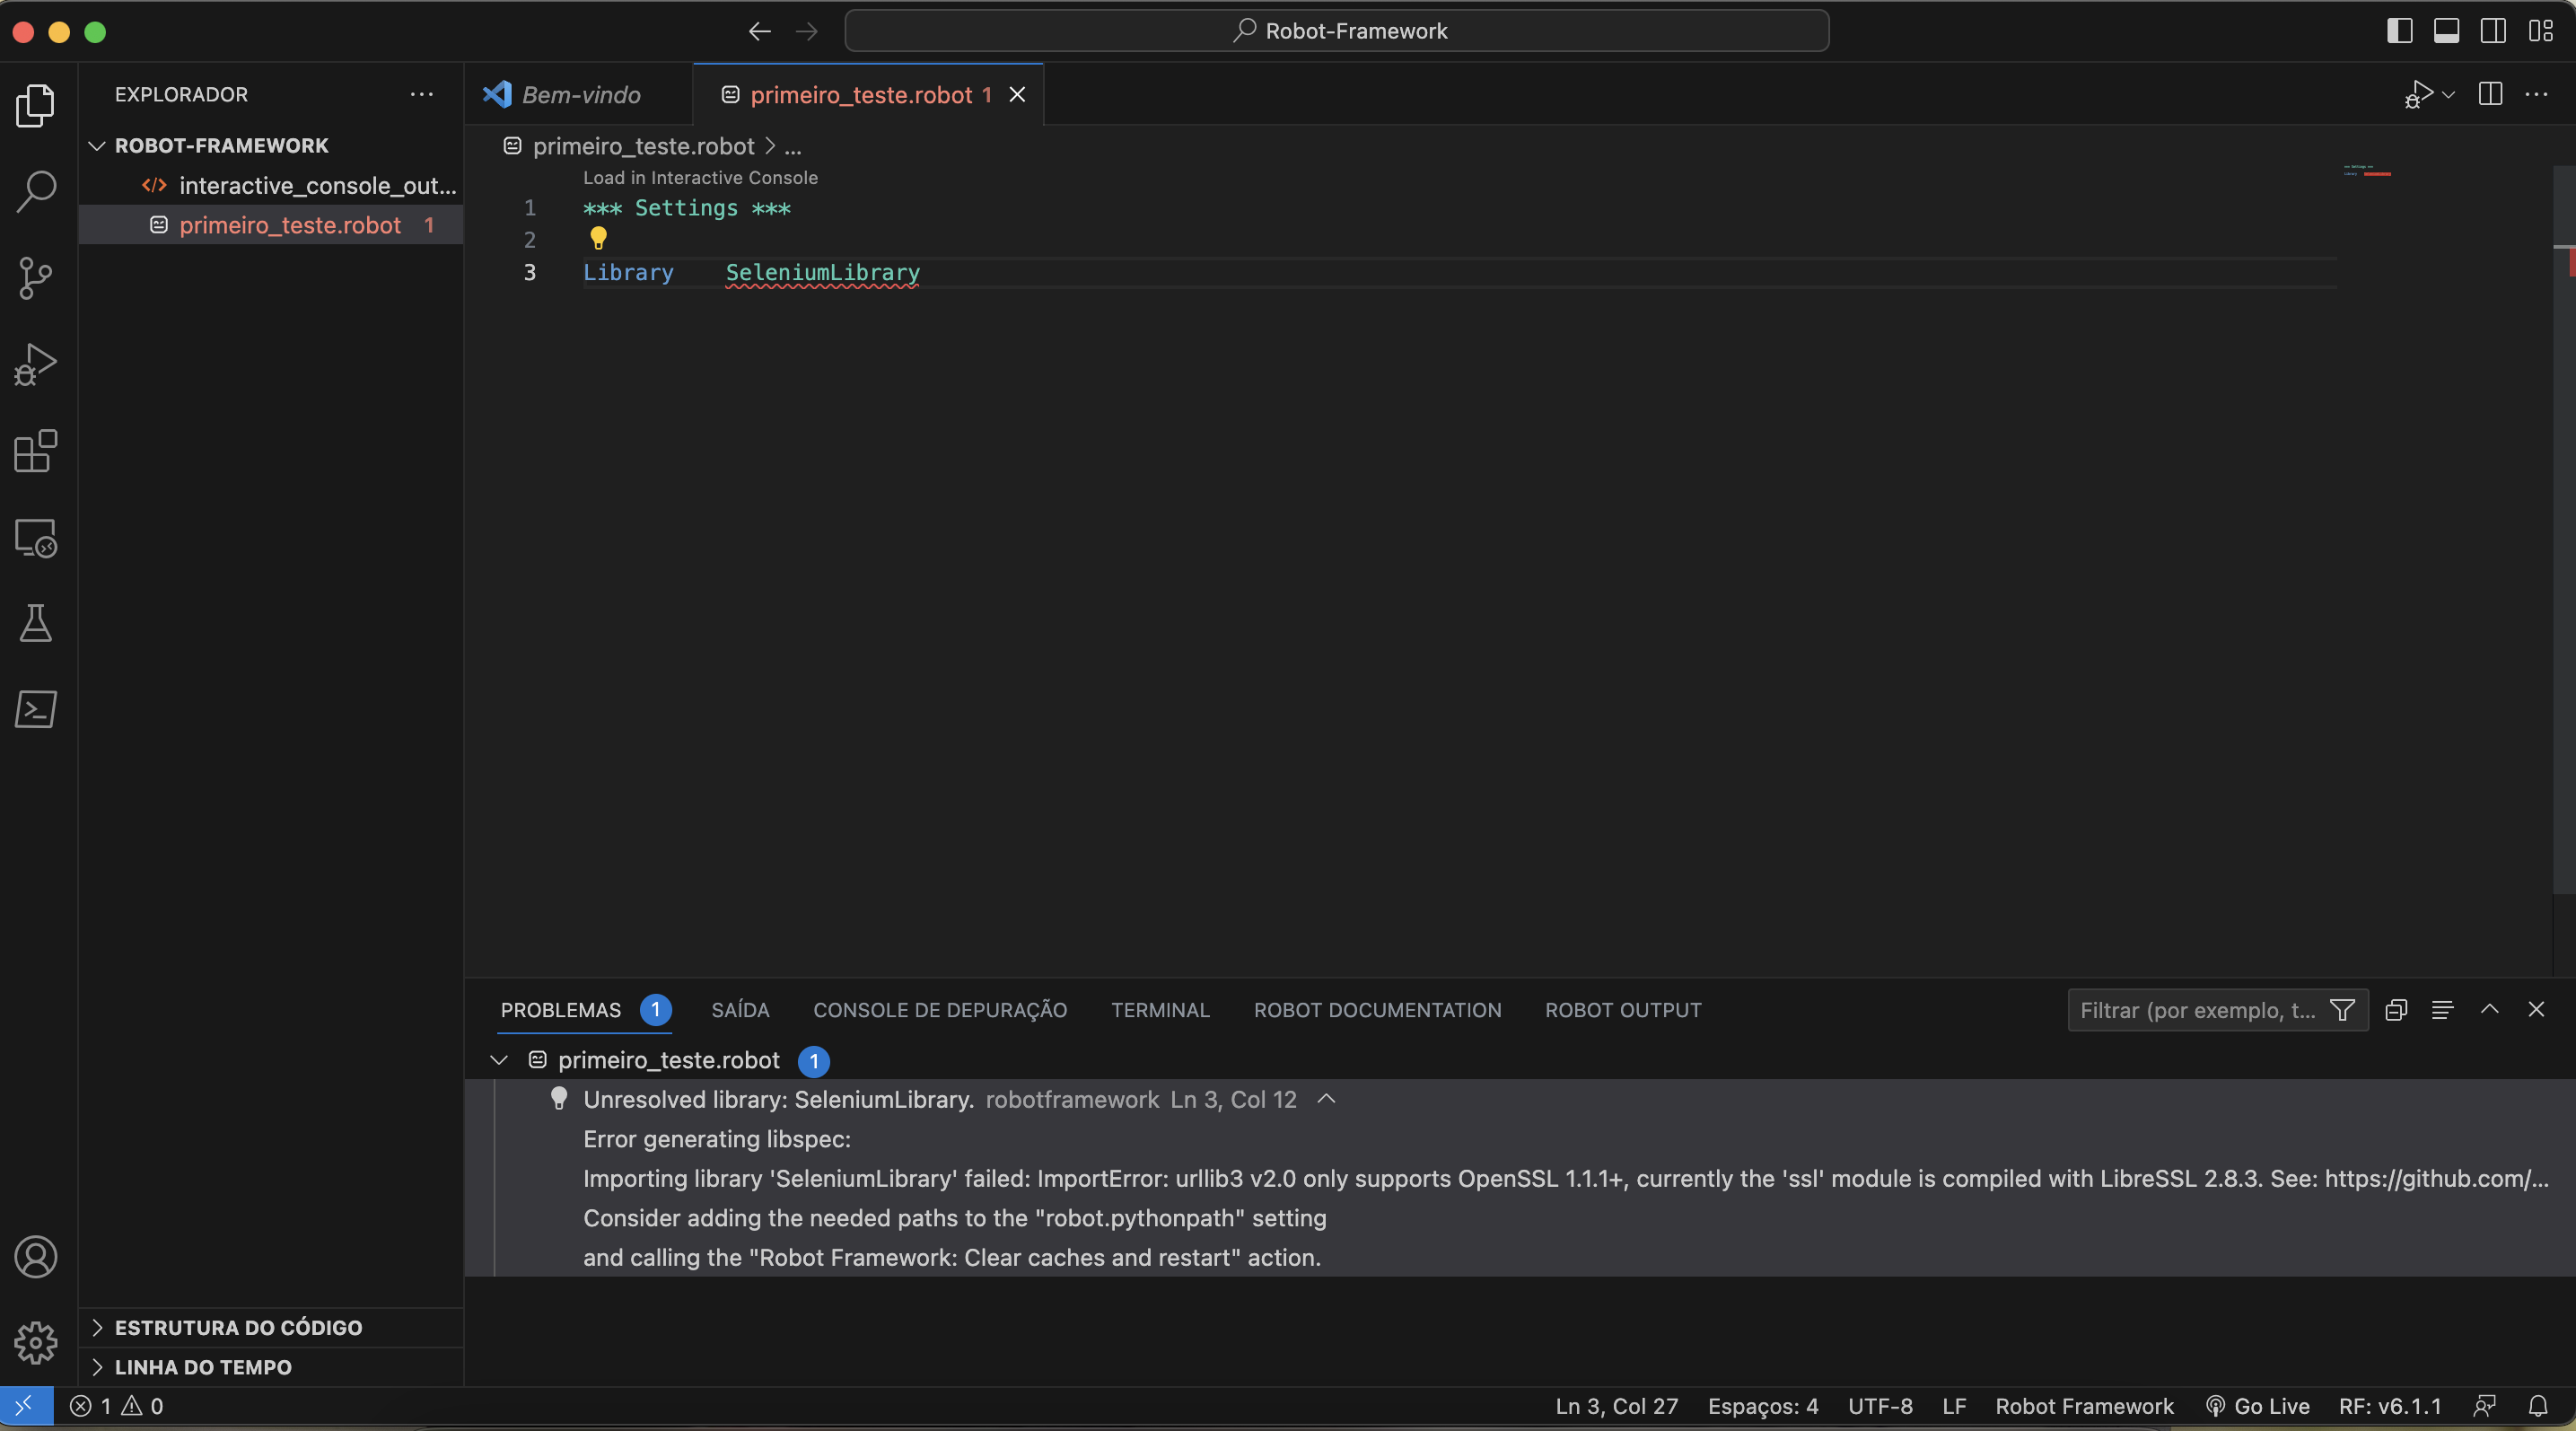The height and width of the screenshot is (1431, 2576).
Task: Open the Remote Explorer view
Action: point(36,538)
